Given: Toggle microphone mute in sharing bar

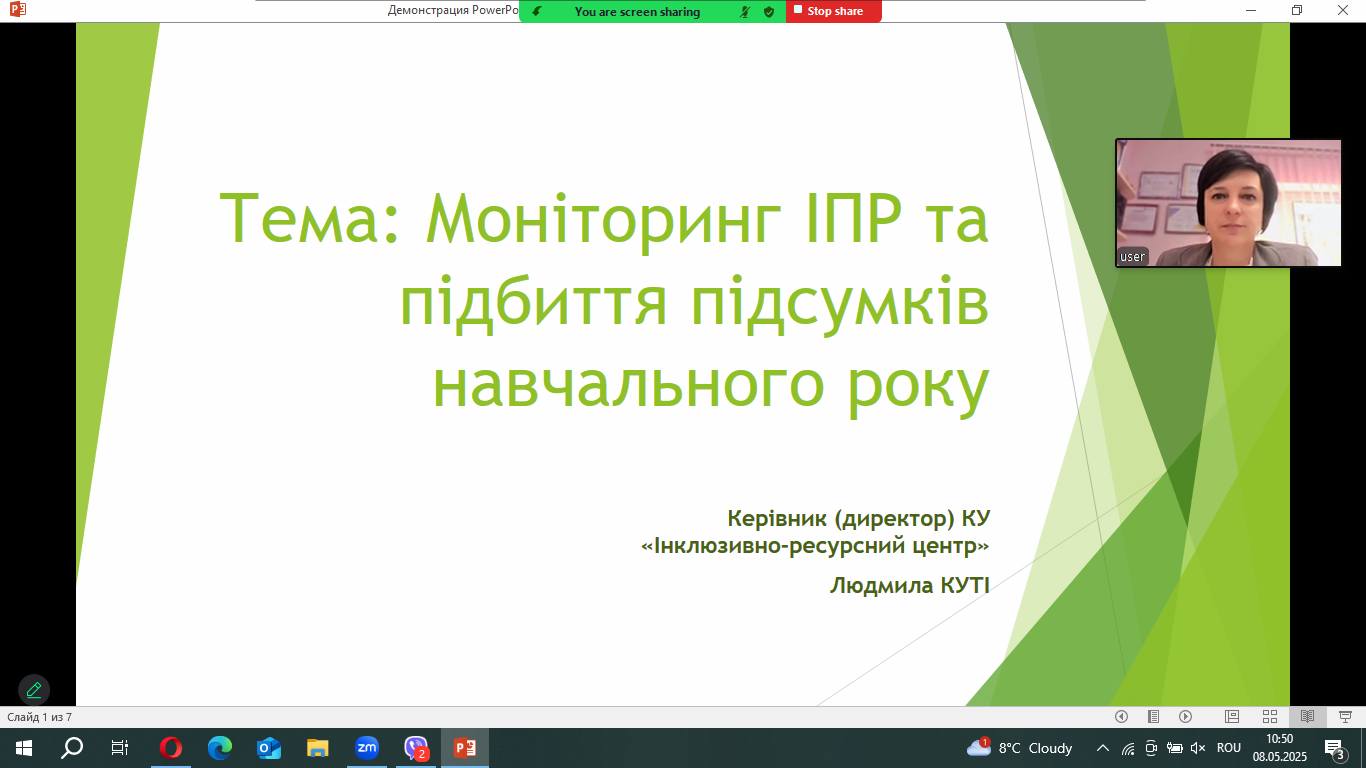Looking at the screenshot, I should [x=745, y=11].
